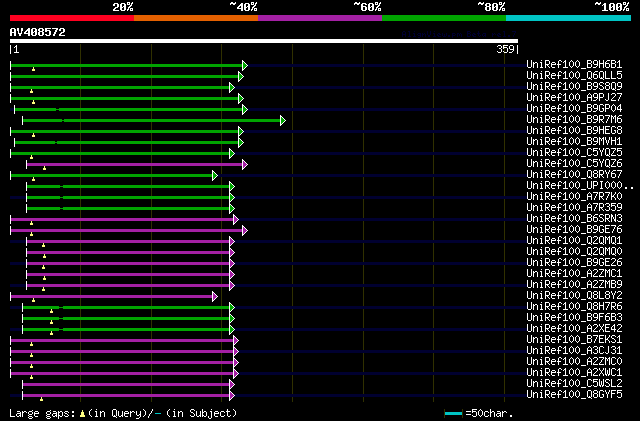Click the orange ~40% identity color segment
The height and width of the screenshot is (421, 640).
(x=196, y=18)
